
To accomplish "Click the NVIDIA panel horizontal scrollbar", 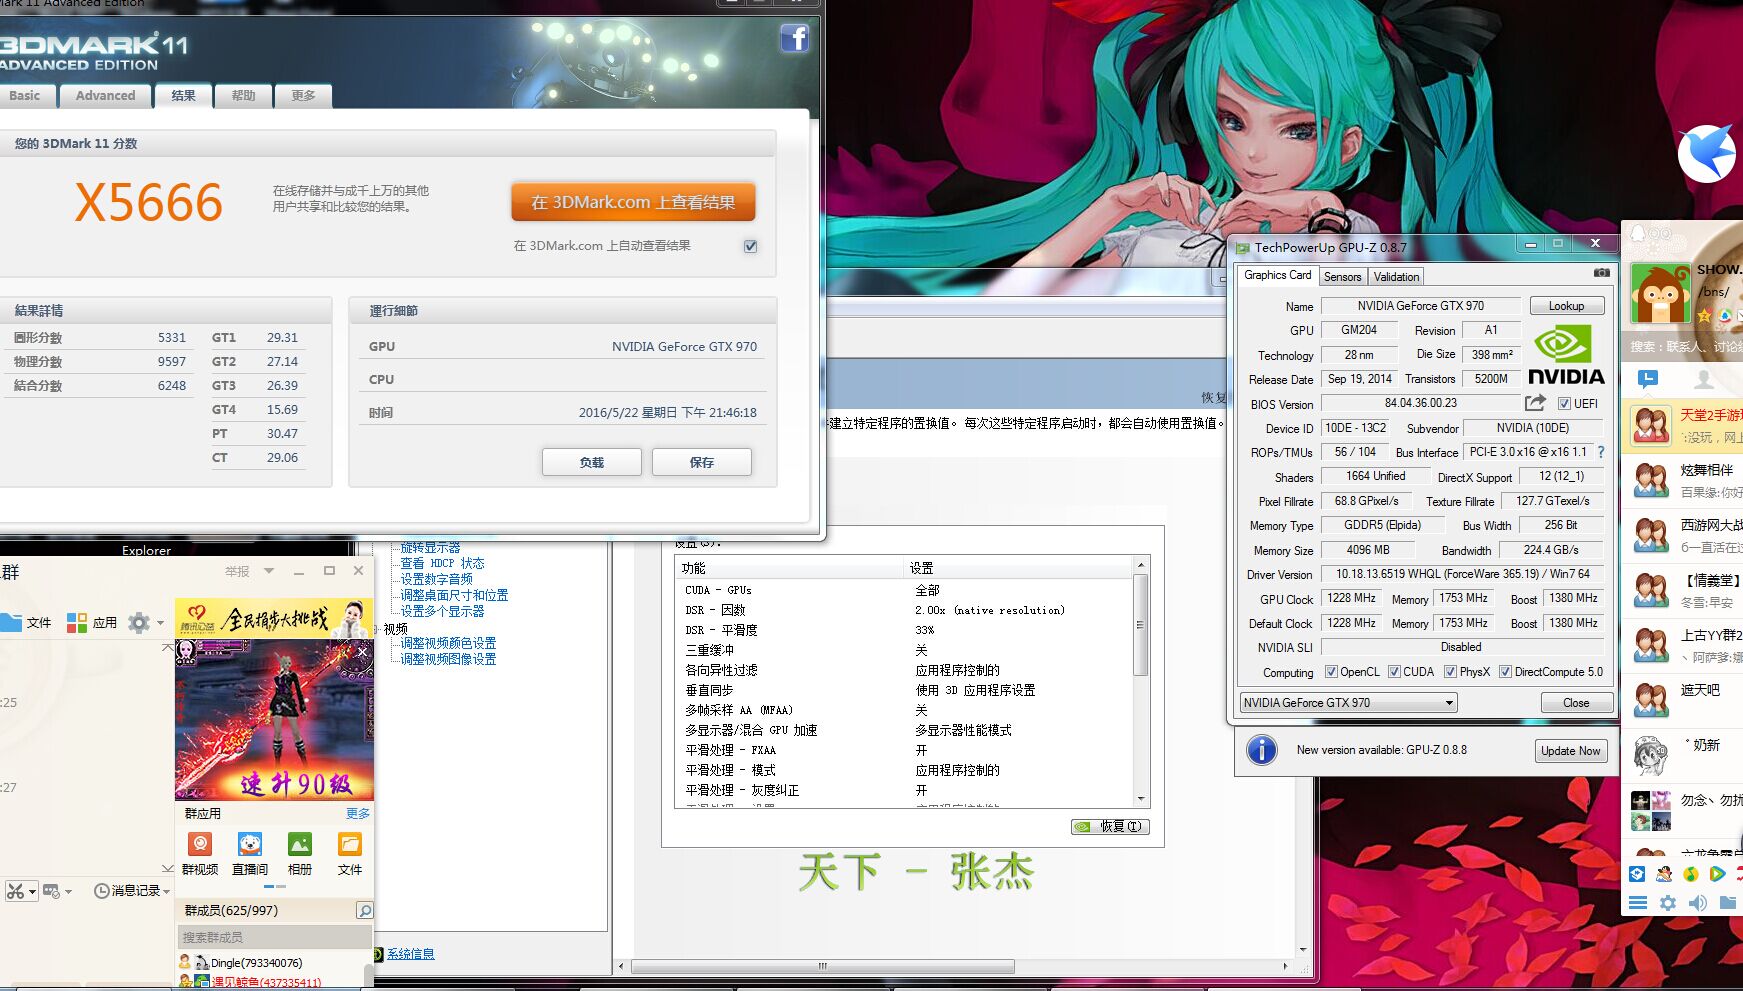I will click(822, 966).
